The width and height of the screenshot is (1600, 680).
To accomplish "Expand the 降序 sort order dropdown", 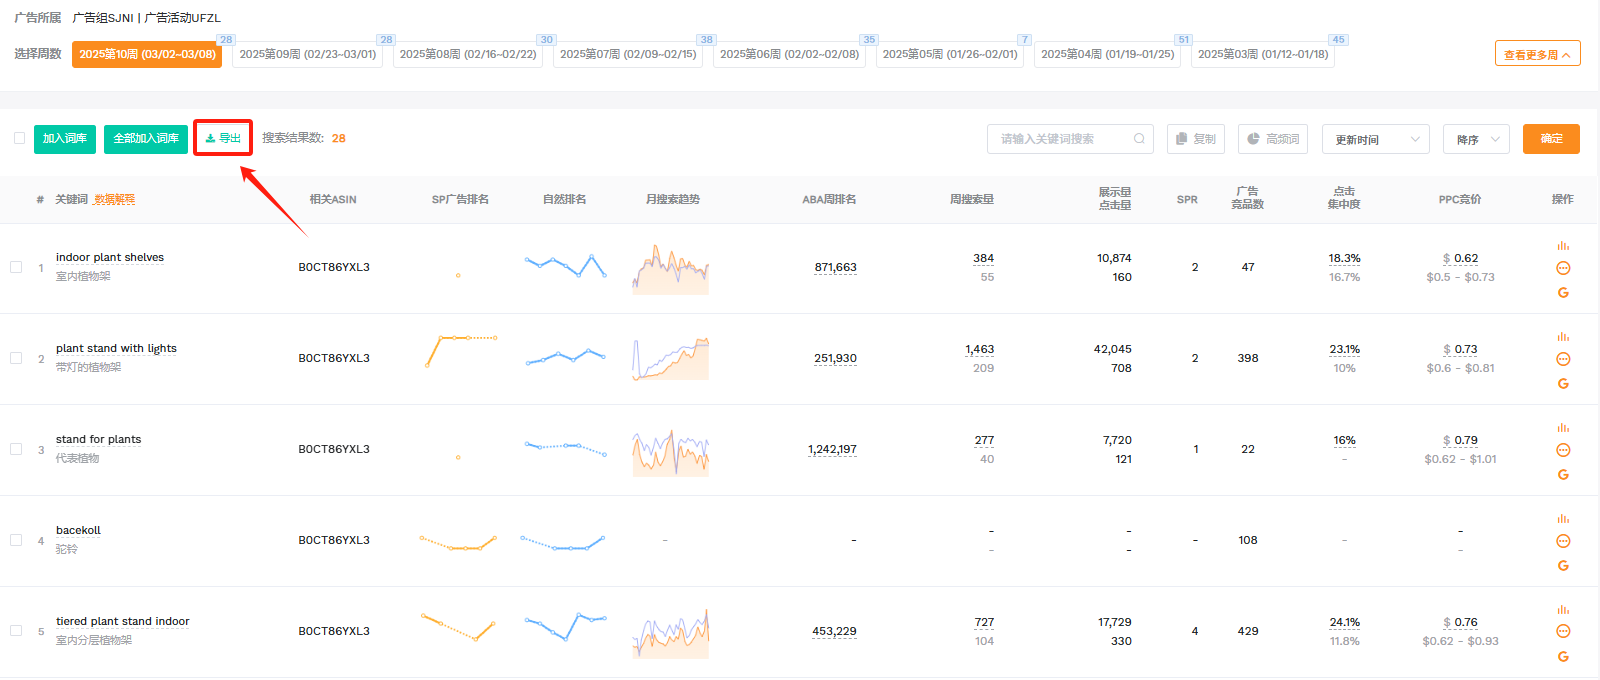I will (1476, 139).
